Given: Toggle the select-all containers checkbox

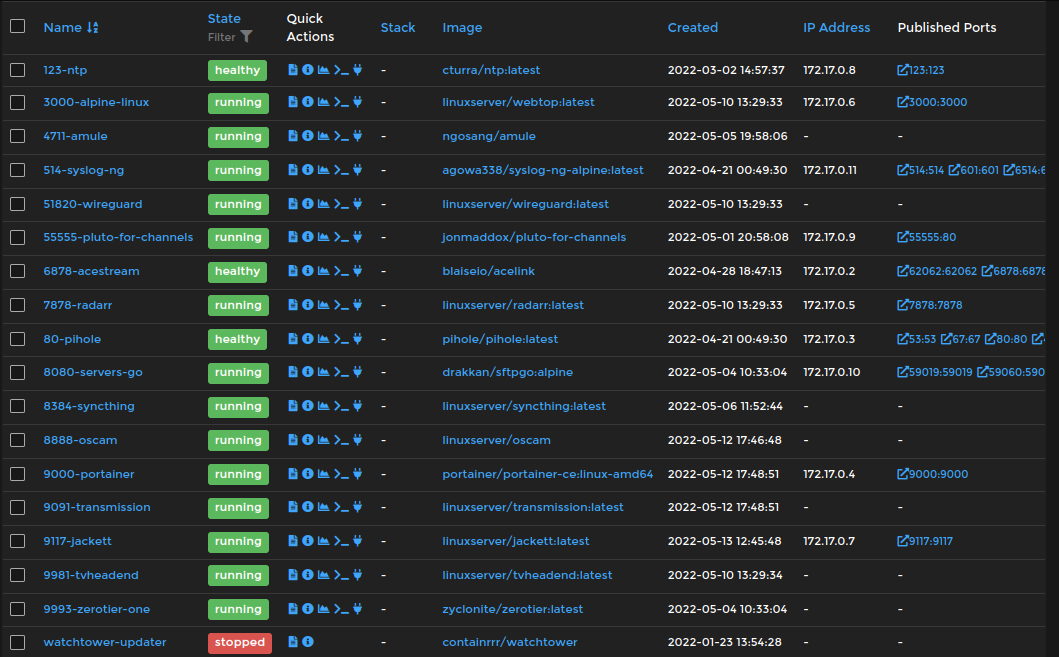Looking at the screenshot, I should point(17,27).
